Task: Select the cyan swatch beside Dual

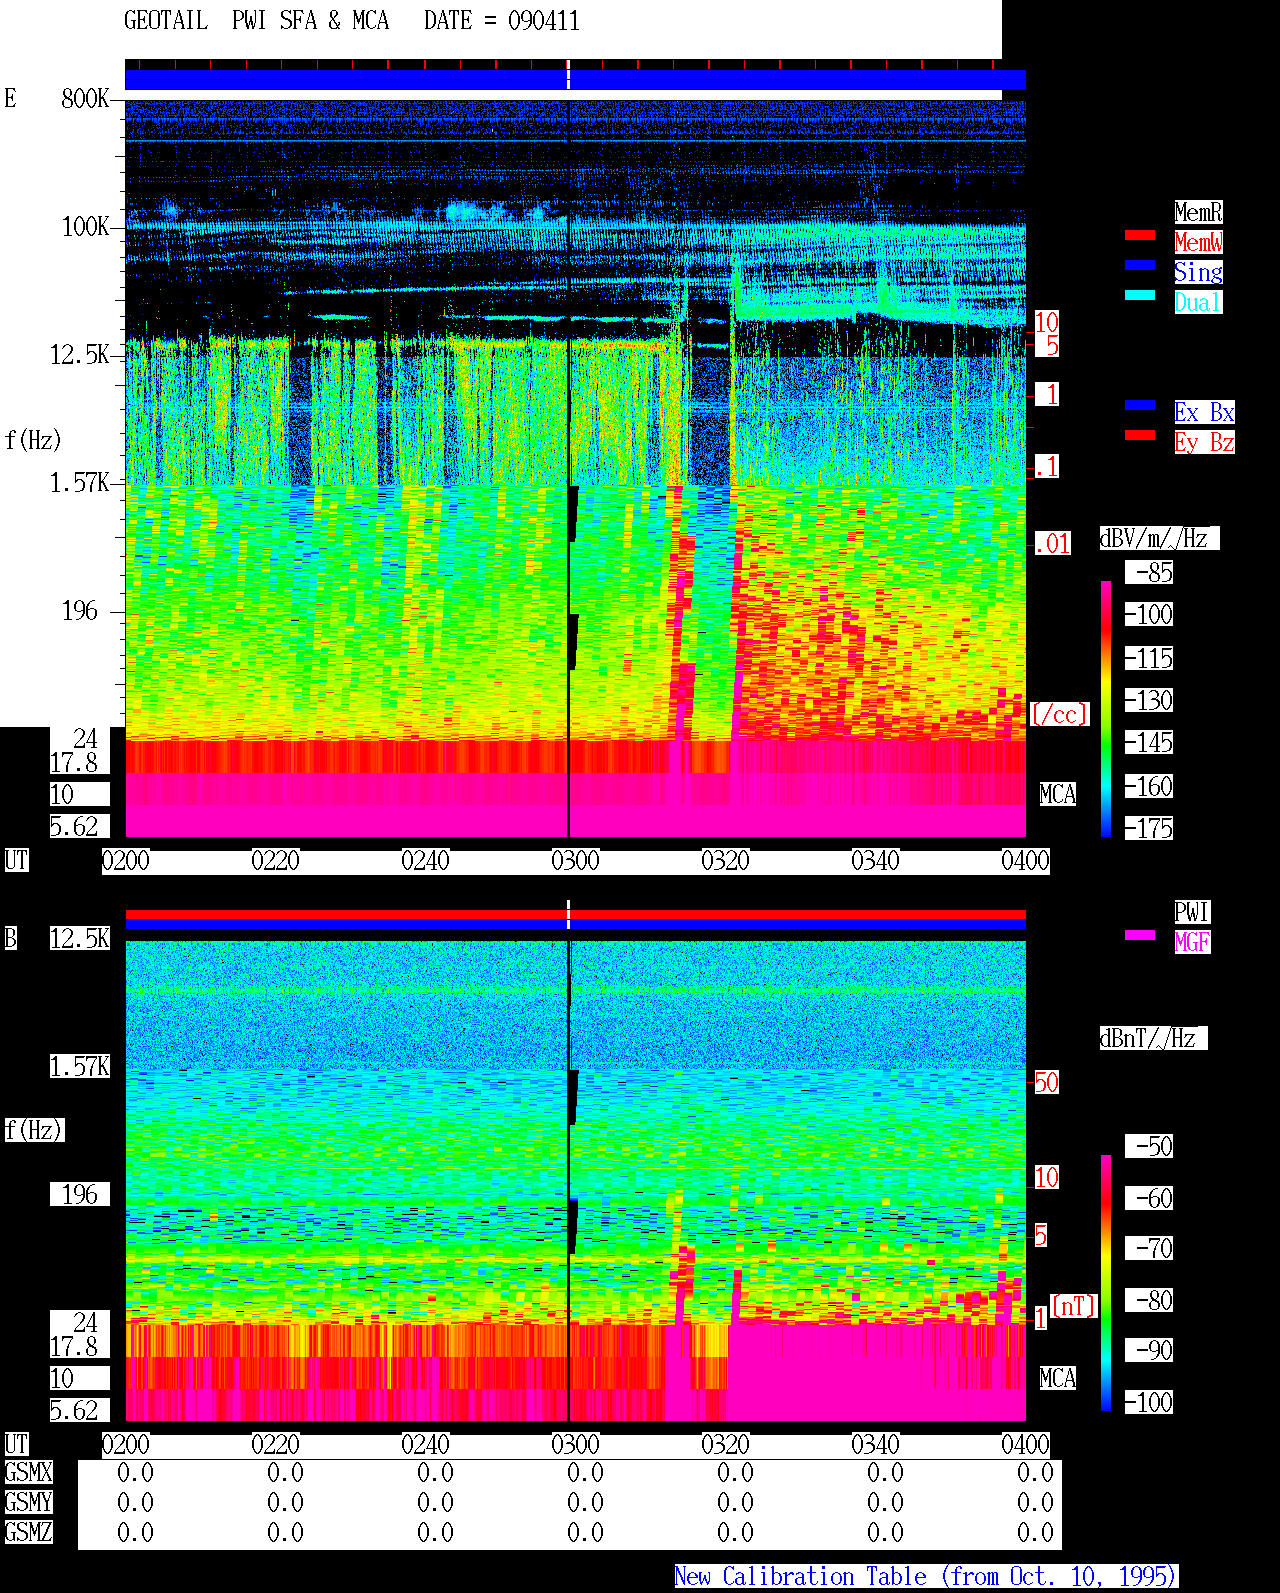Action: pyautogui.click(x=1140, y=295)
